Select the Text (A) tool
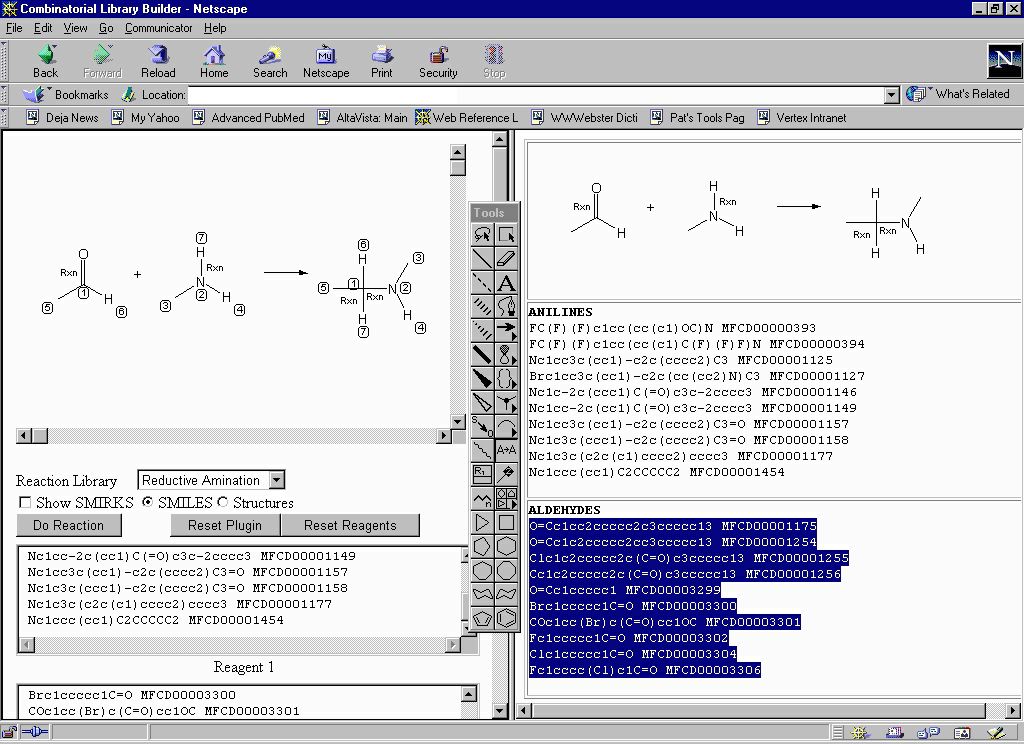This screenshot has width=1024, height=744. click(506, 283)
